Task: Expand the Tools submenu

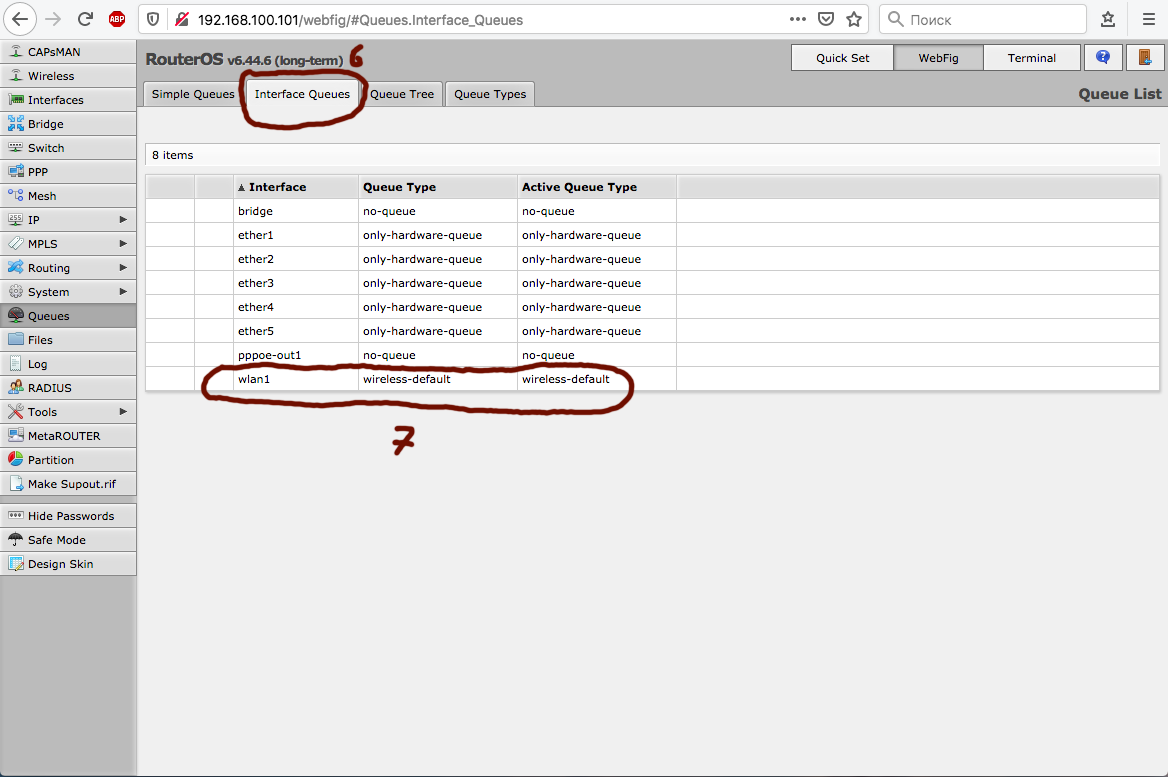Action: coord(123,411)
